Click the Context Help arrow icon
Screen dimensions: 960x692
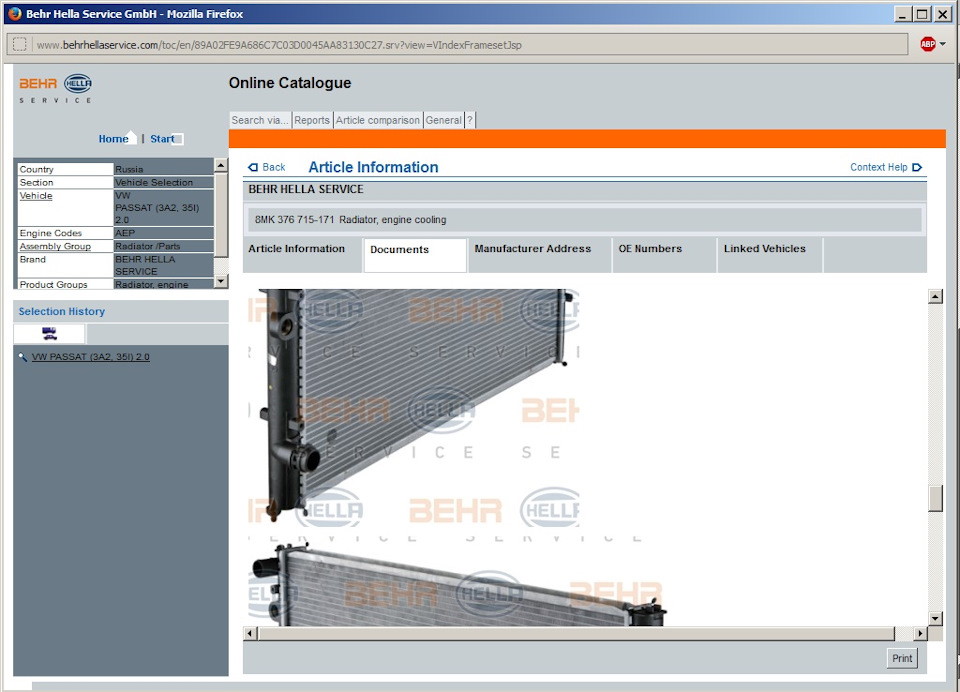point(917,167)
